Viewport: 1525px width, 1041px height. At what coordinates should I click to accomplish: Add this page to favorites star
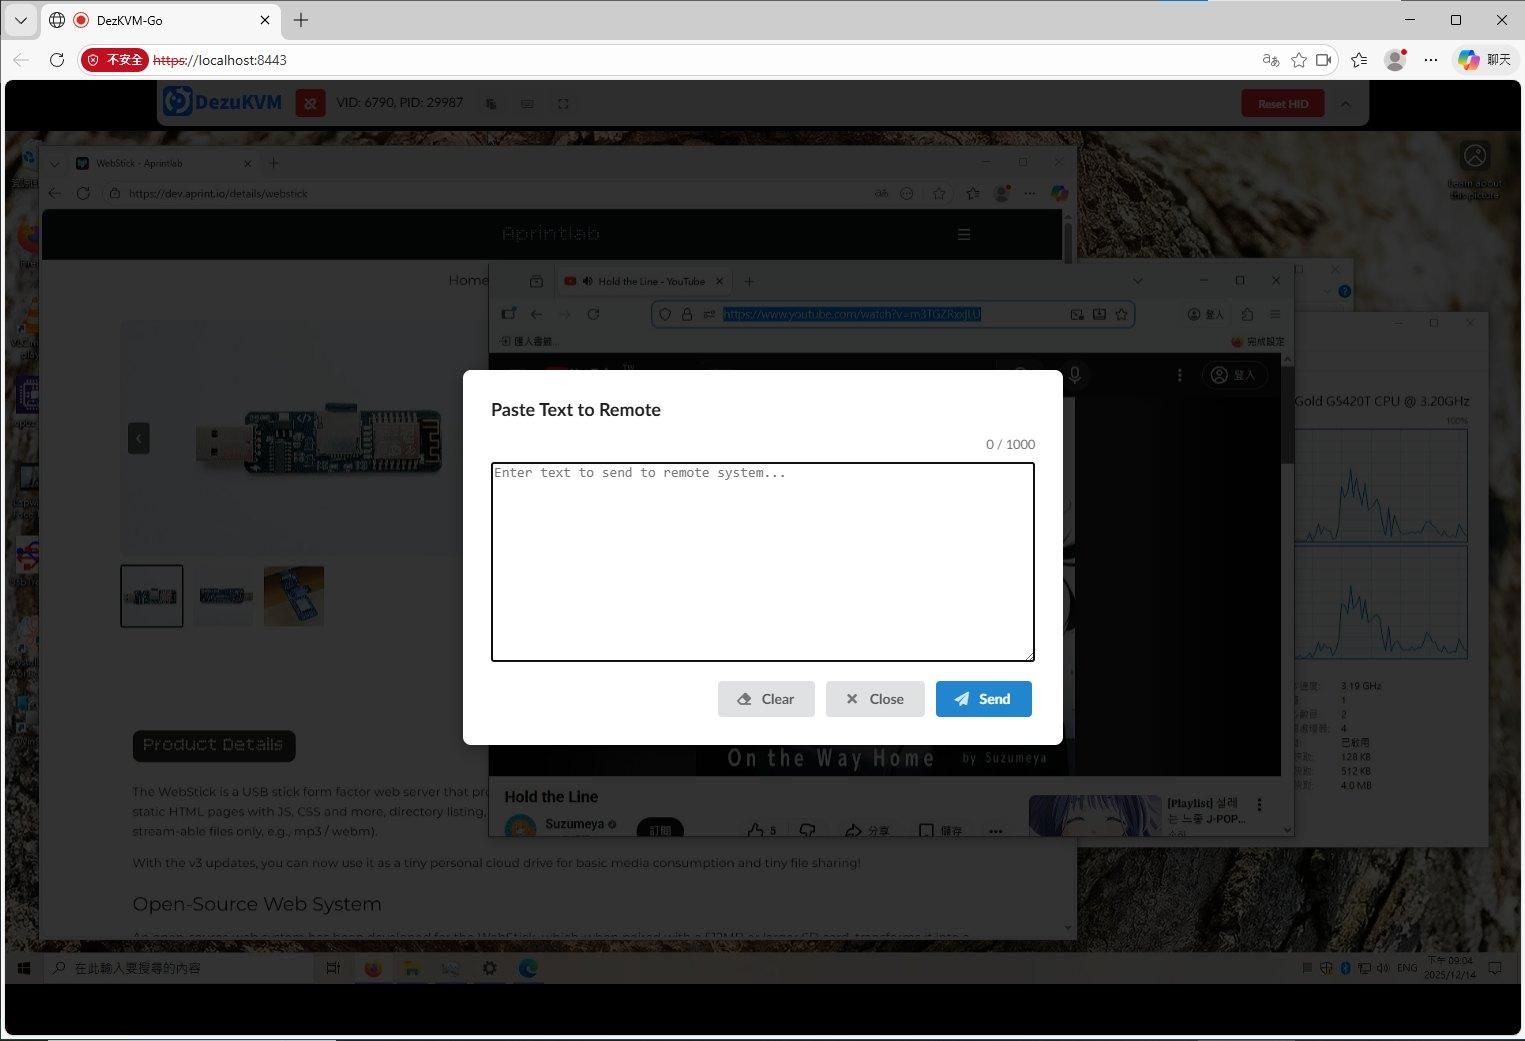[1299, 60]
